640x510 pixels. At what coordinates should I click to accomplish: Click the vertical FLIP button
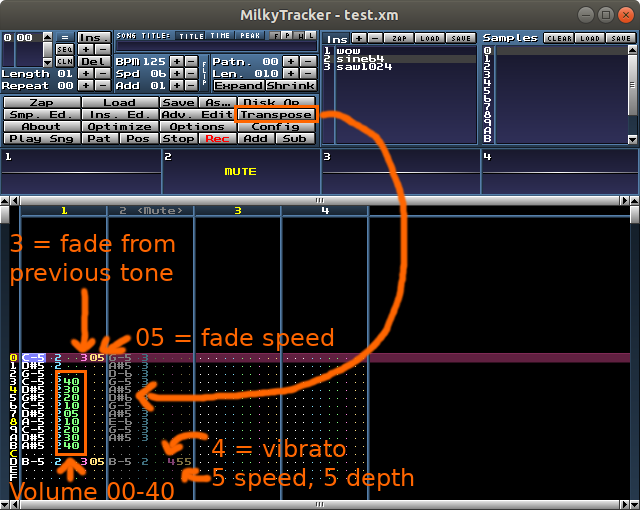pyautogui.click(x=204, y=73)
